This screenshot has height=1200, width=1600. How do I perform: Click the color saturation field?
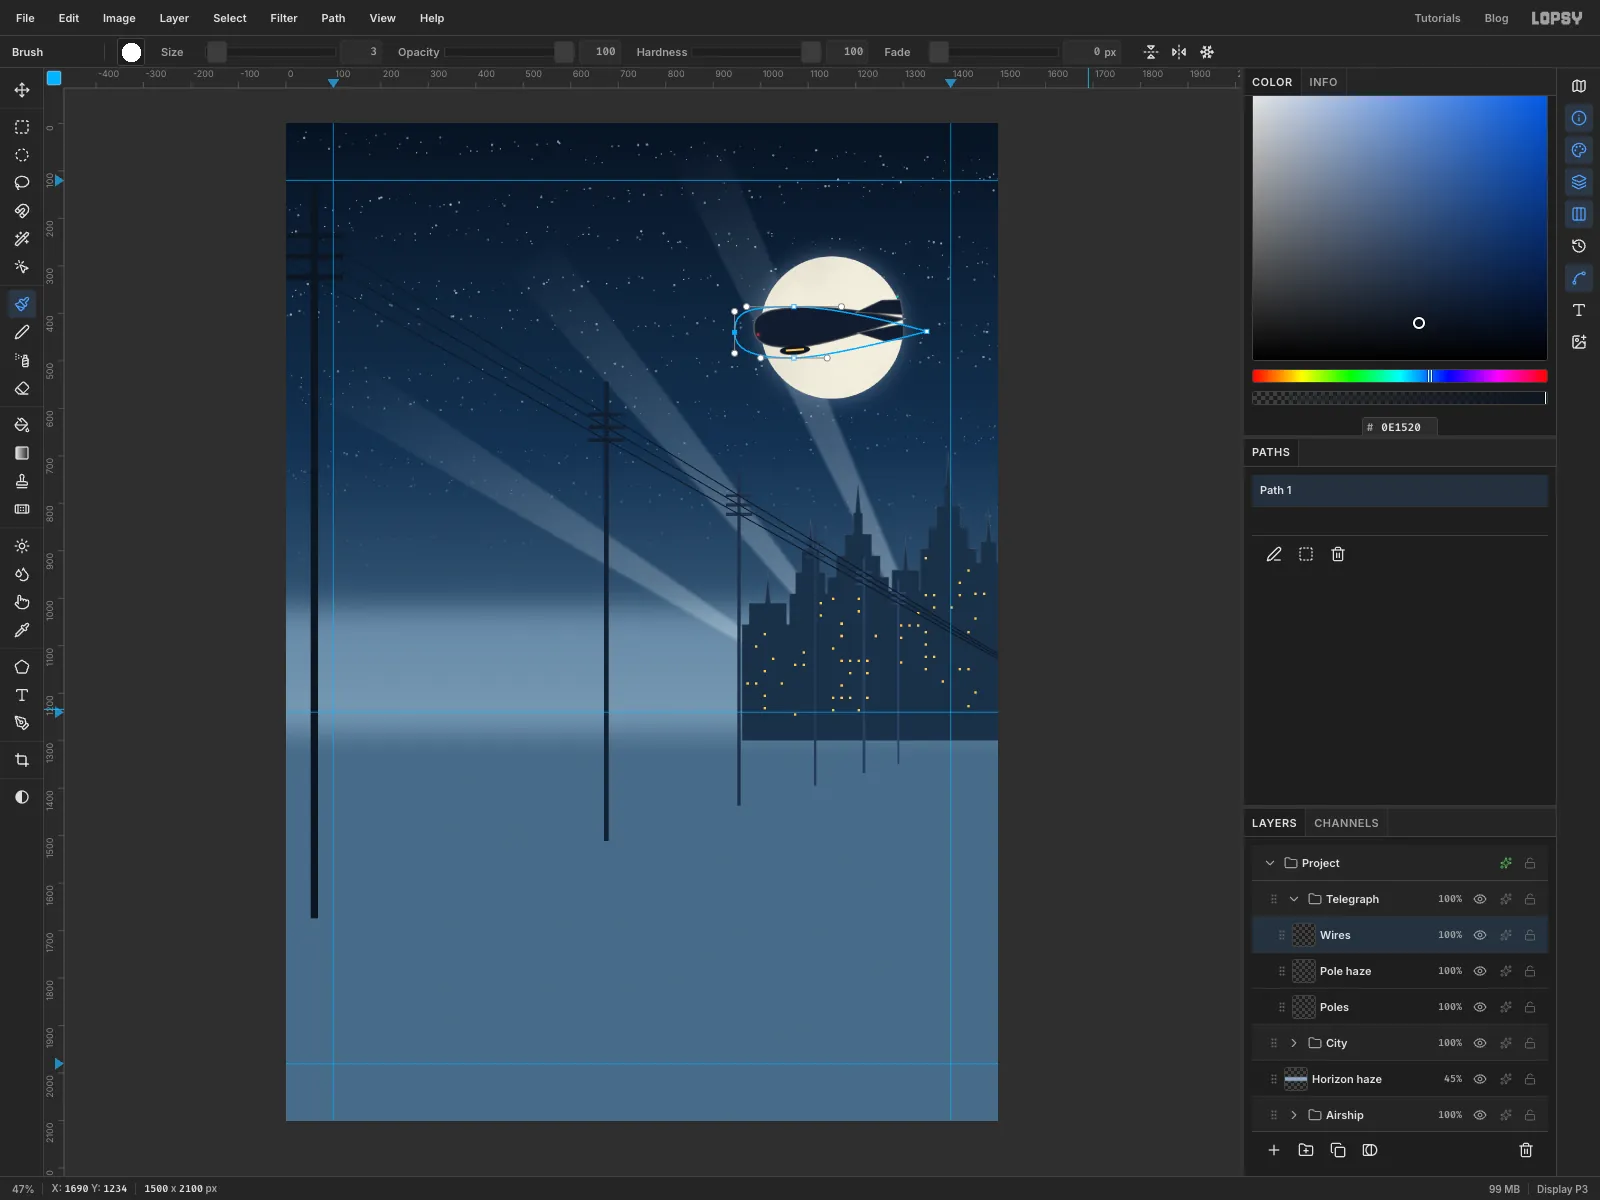coord(1400,228)
